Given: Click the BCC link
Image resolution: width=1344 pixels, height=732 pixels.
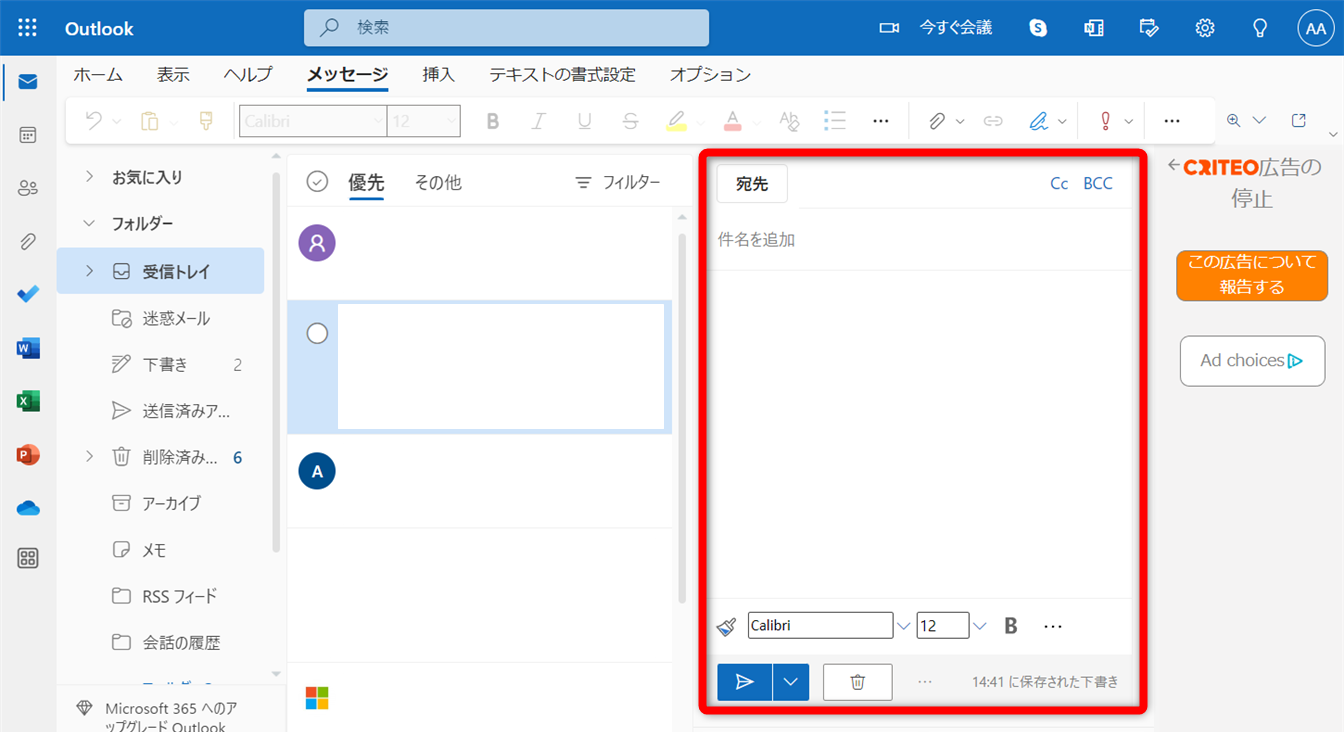Looking at the screenshot, I should (1097, 184).
